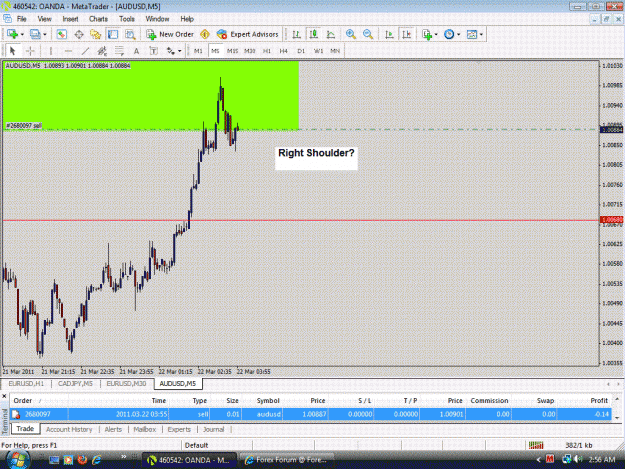Click the New Chart icon

tap(12, 34)
